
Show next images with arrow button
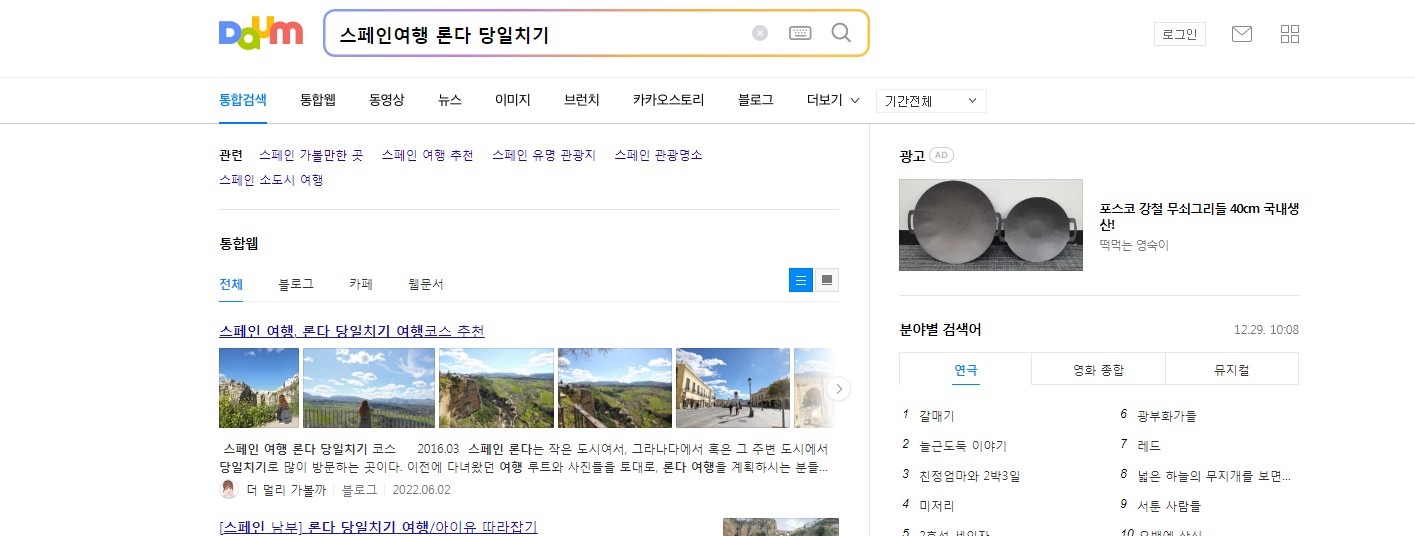pos(839,388)
